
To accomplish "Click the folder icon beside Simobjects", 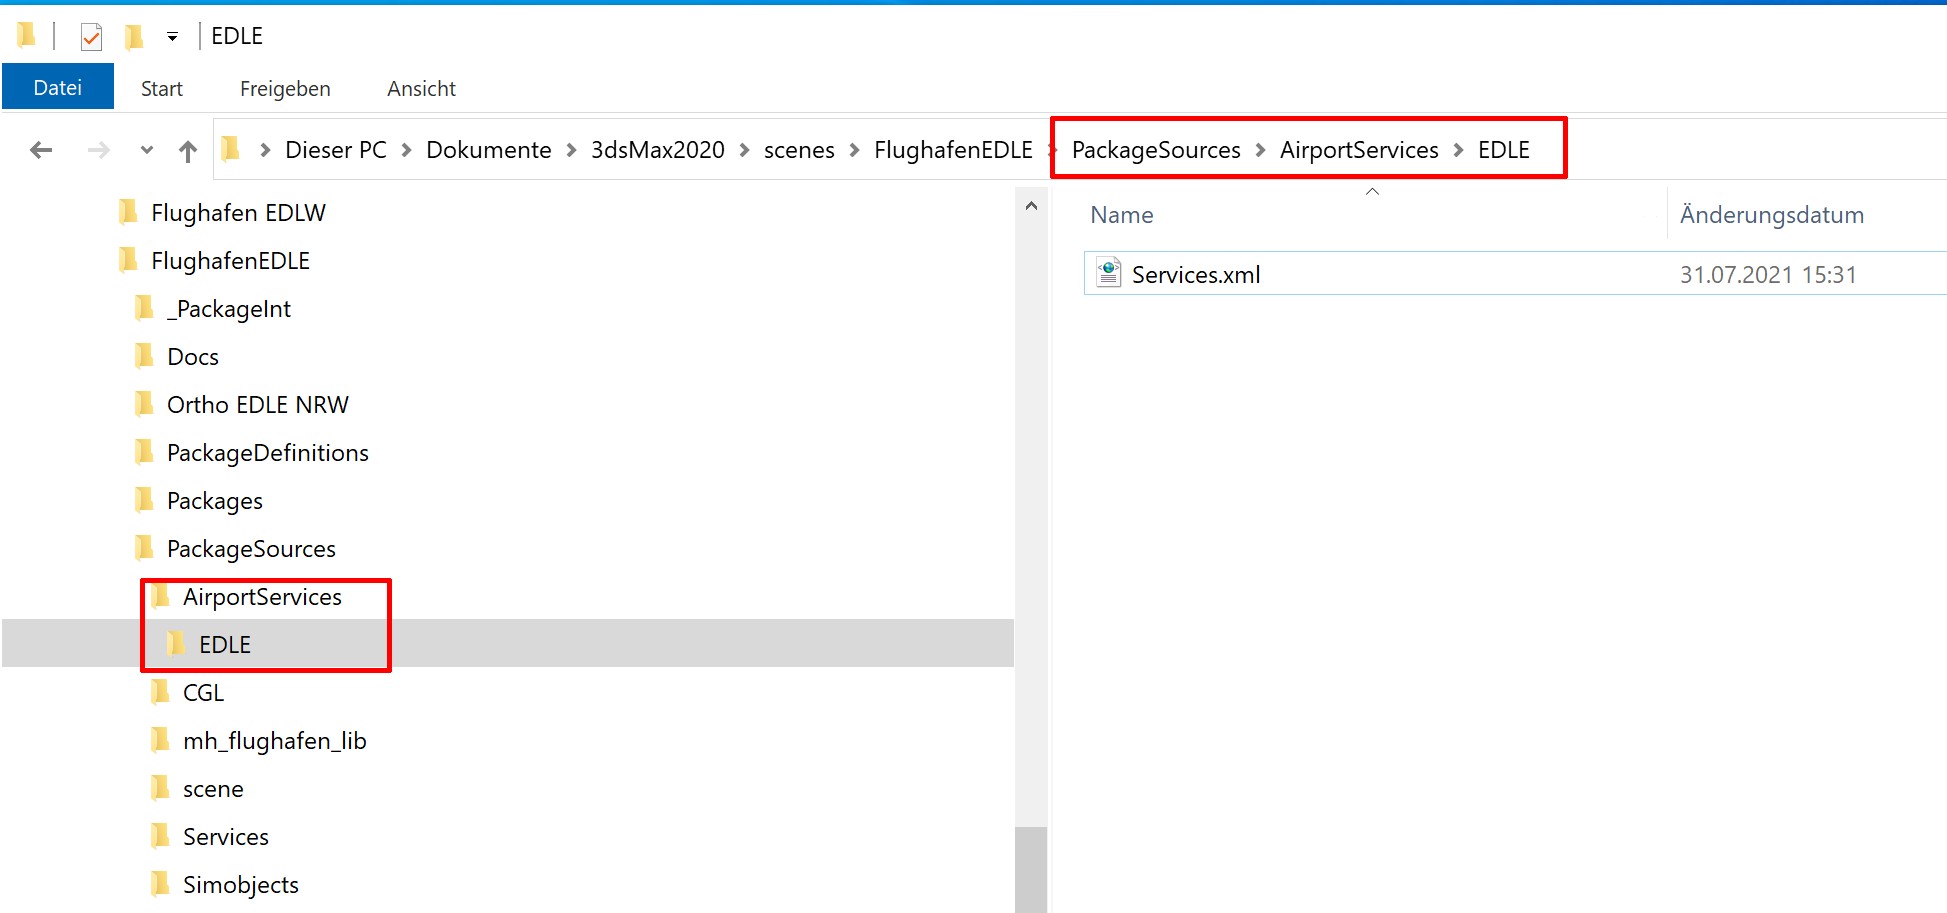I will (160, 884).
